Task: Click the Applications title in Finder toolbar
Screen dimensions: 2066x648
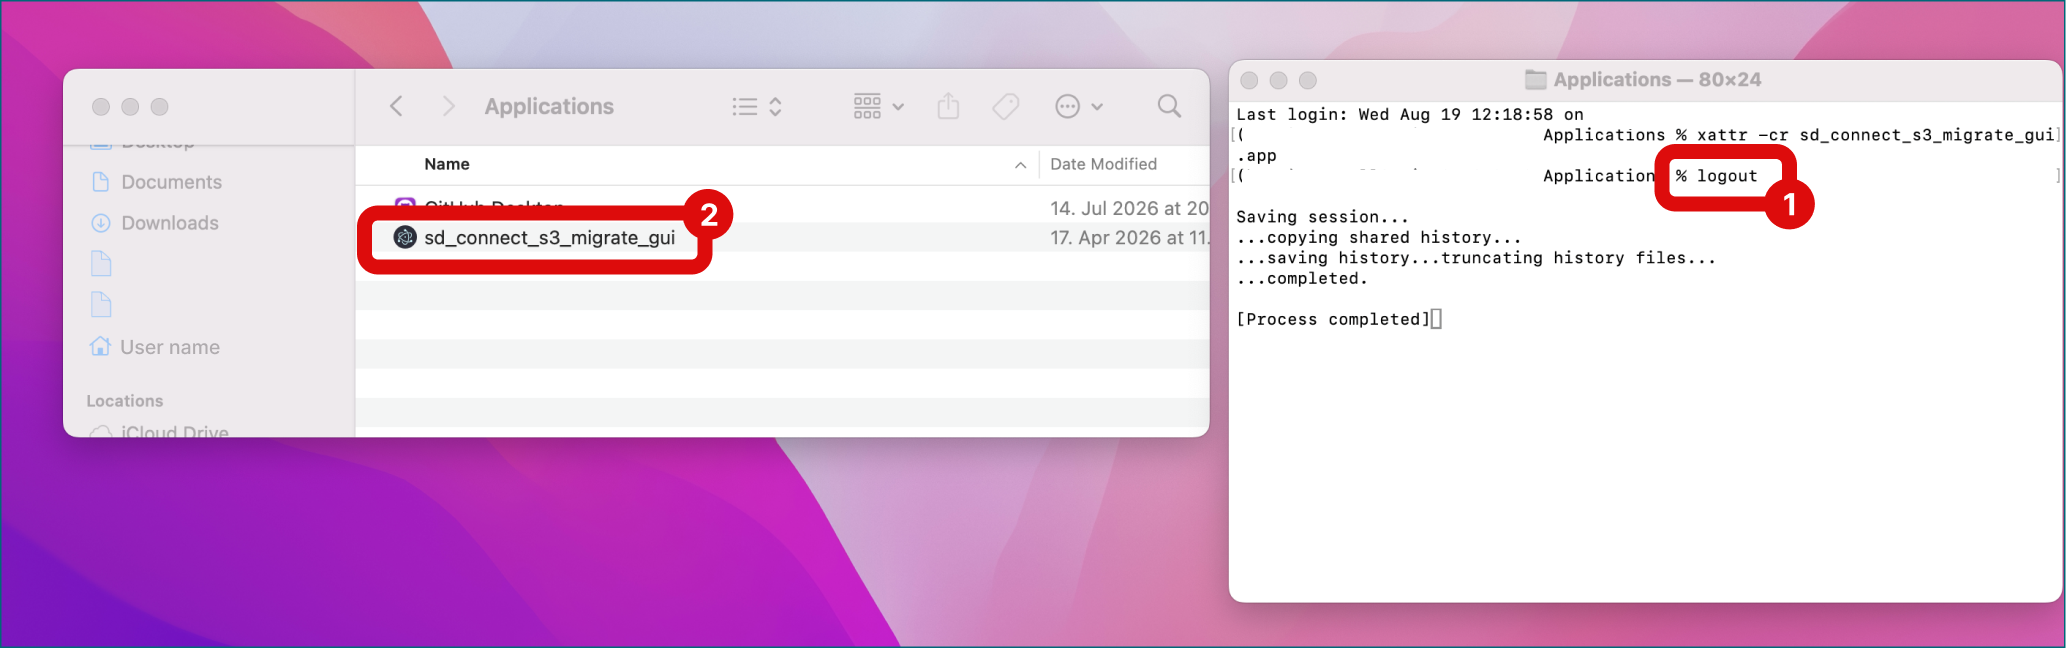Action: click(549, 106)
